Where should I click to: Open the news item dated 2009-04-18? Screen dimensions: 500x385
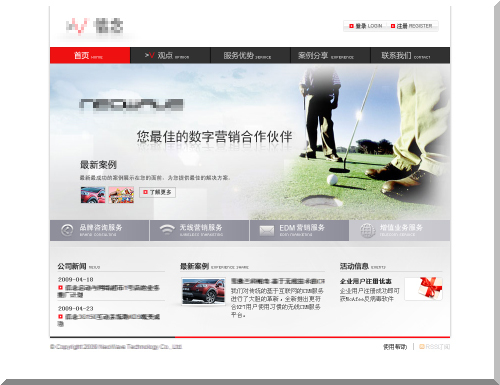click(109, 291)
